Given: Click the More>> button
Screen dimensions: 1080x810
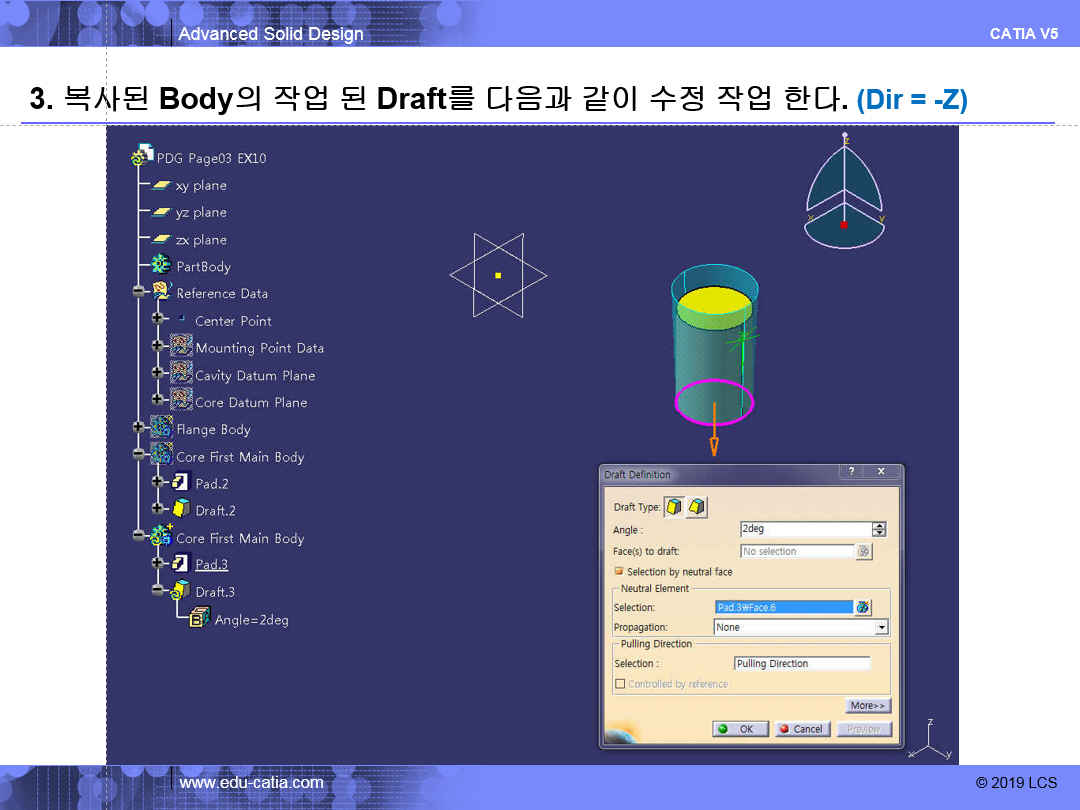Looking at the screenshot, I should click(867, 705).
